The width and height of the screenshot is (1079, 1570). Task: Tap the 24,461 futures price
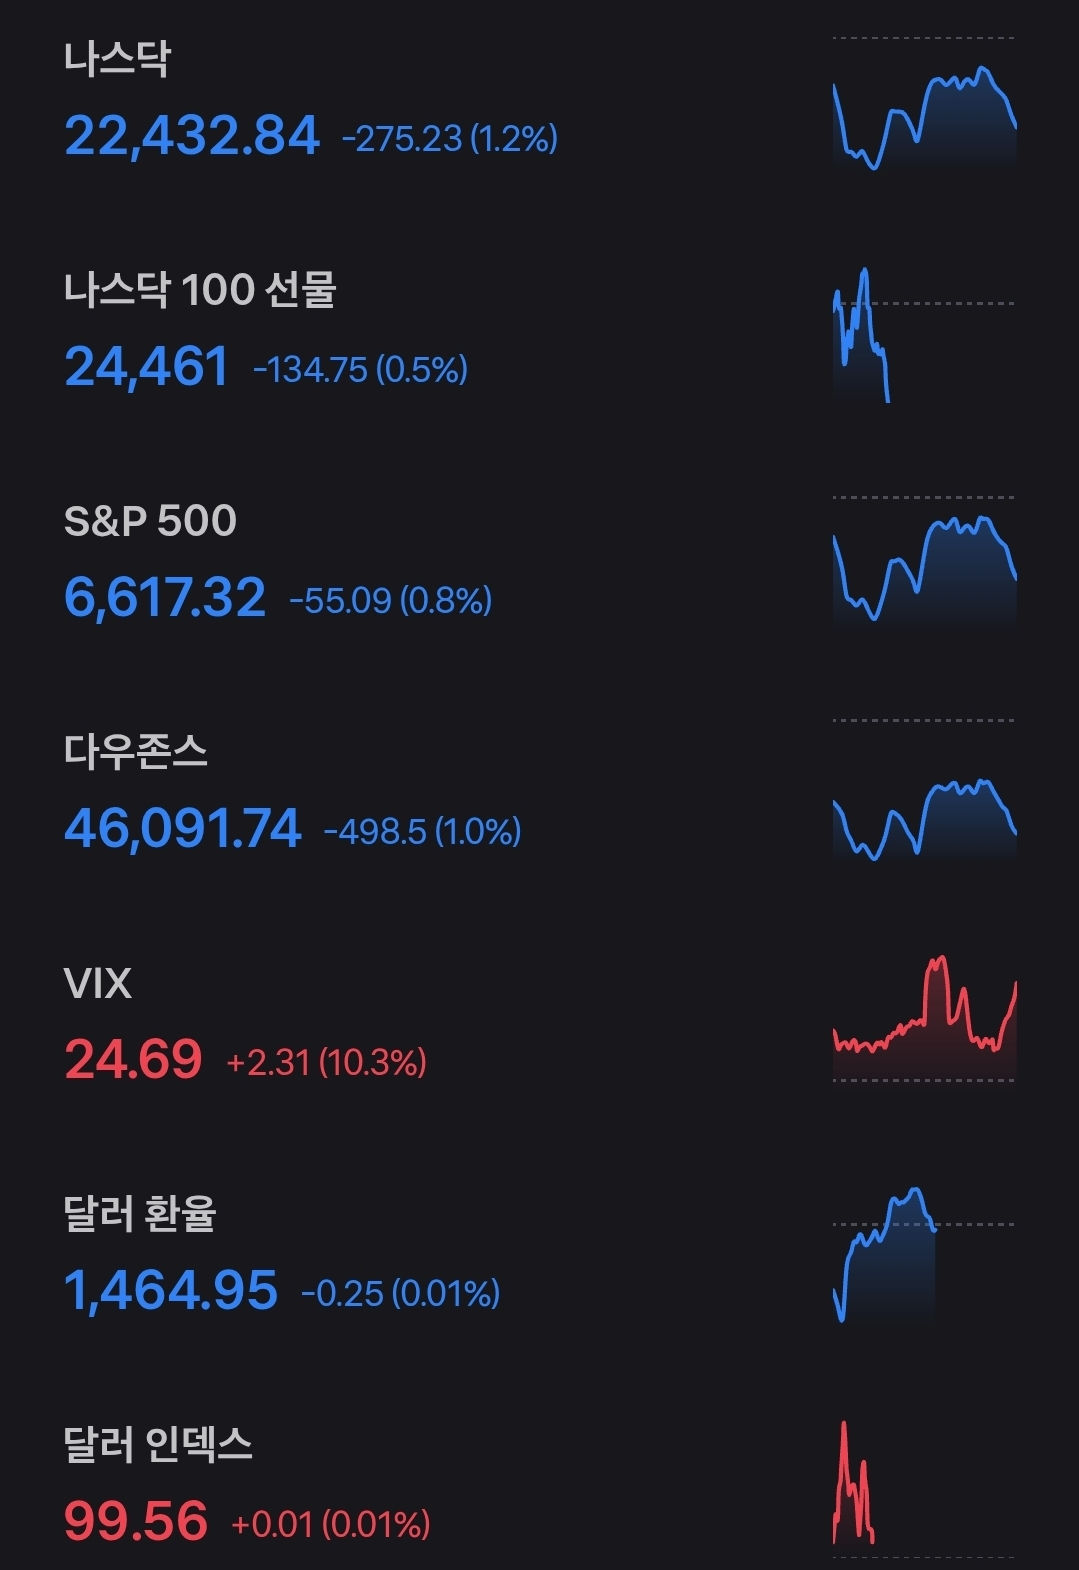146,366
